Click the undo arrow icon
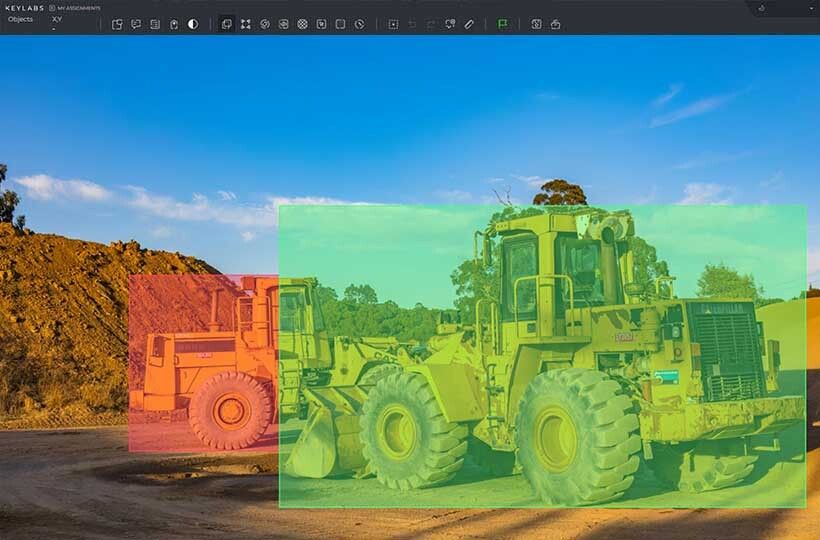Screen dimensions: 820x540 pyautogui.click(x=412, y=24)
